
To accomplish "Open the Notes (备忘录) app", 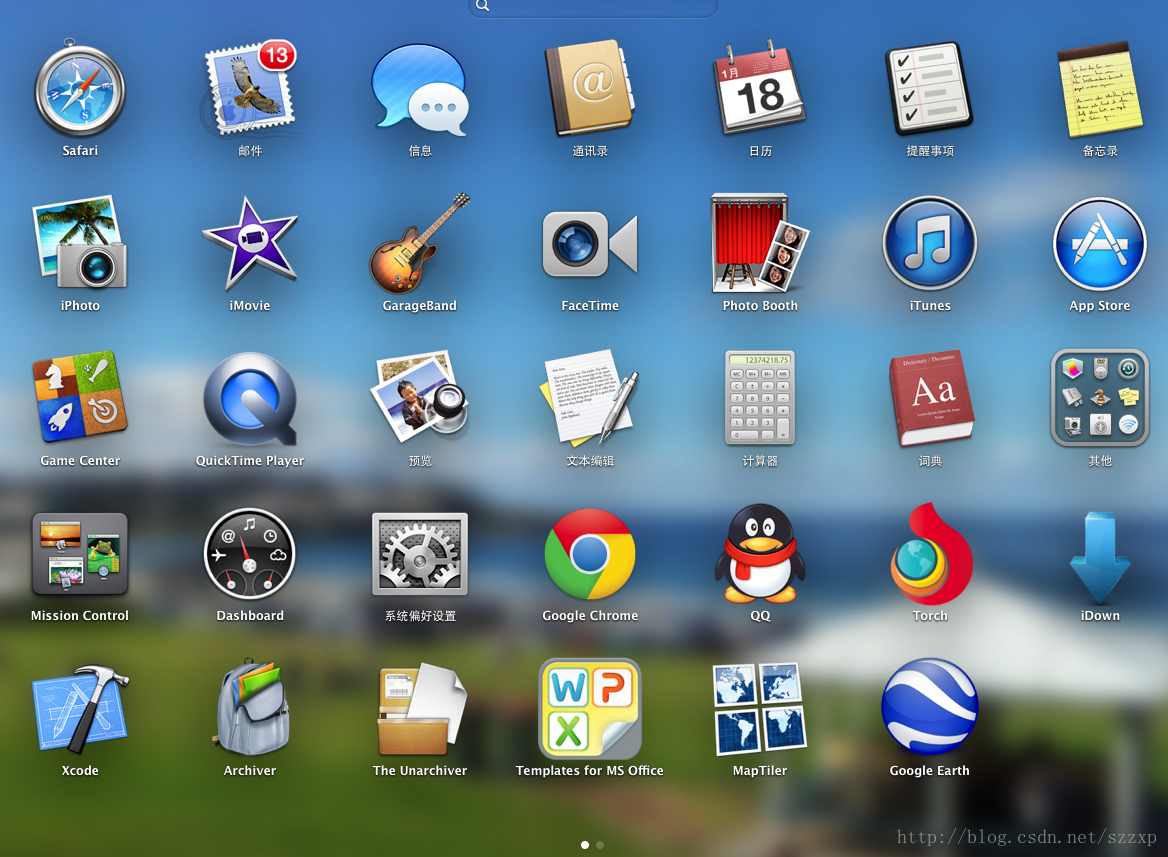I will point(1099,89).
